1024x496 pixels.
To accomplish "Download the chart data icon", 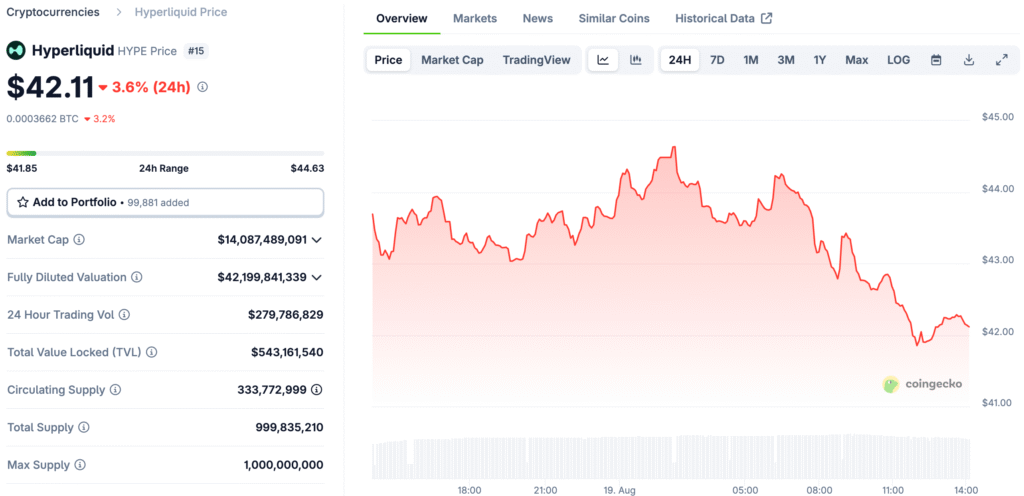I will point(969,60).
